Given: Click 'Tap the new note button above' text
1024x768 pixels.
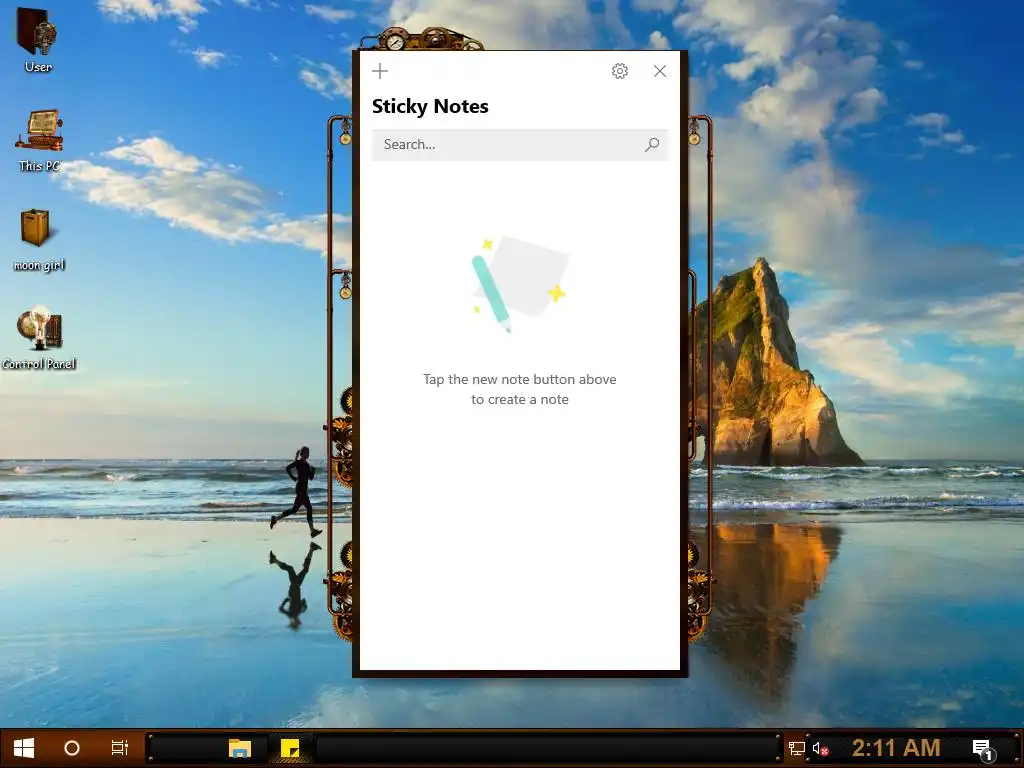Looking at the screenshot, I should click(x=520, y=379).
